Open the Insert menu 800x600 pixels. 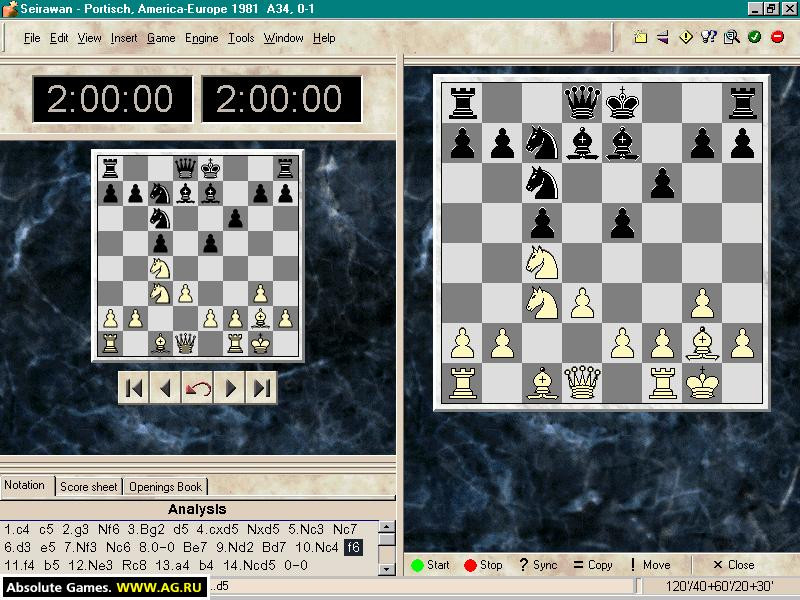pos(124,38)
